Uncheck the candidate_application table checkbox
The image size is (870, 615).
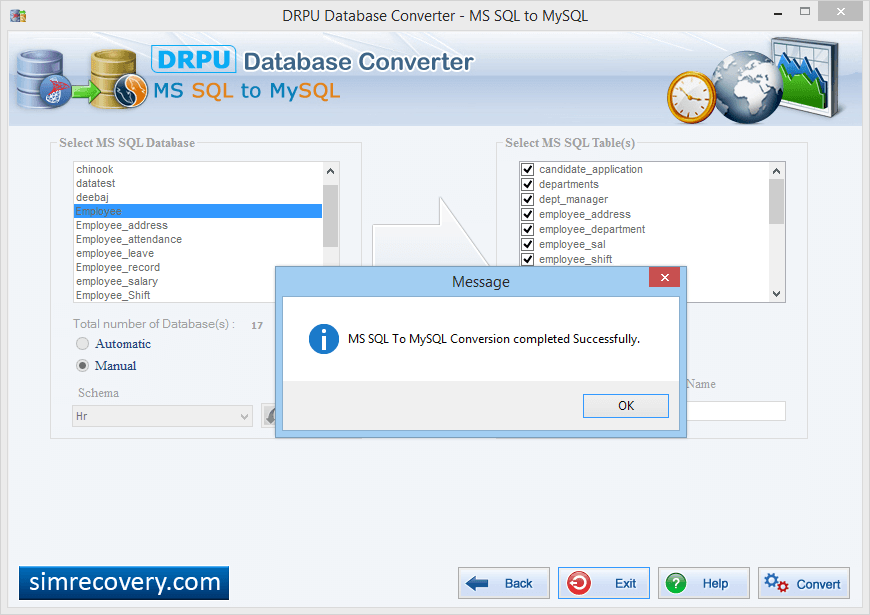tap(527, 169)
